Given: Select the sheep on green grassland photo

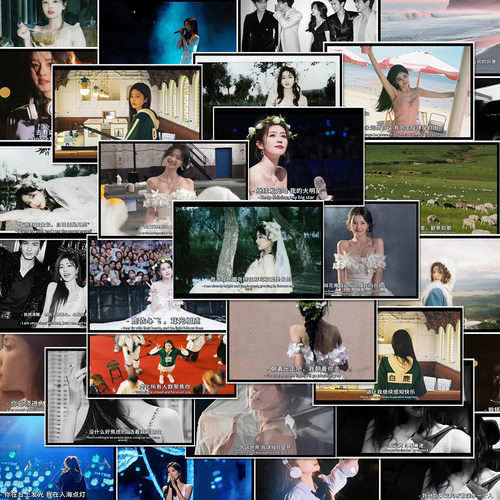Looking at the screenshot, I should point(432,188).
